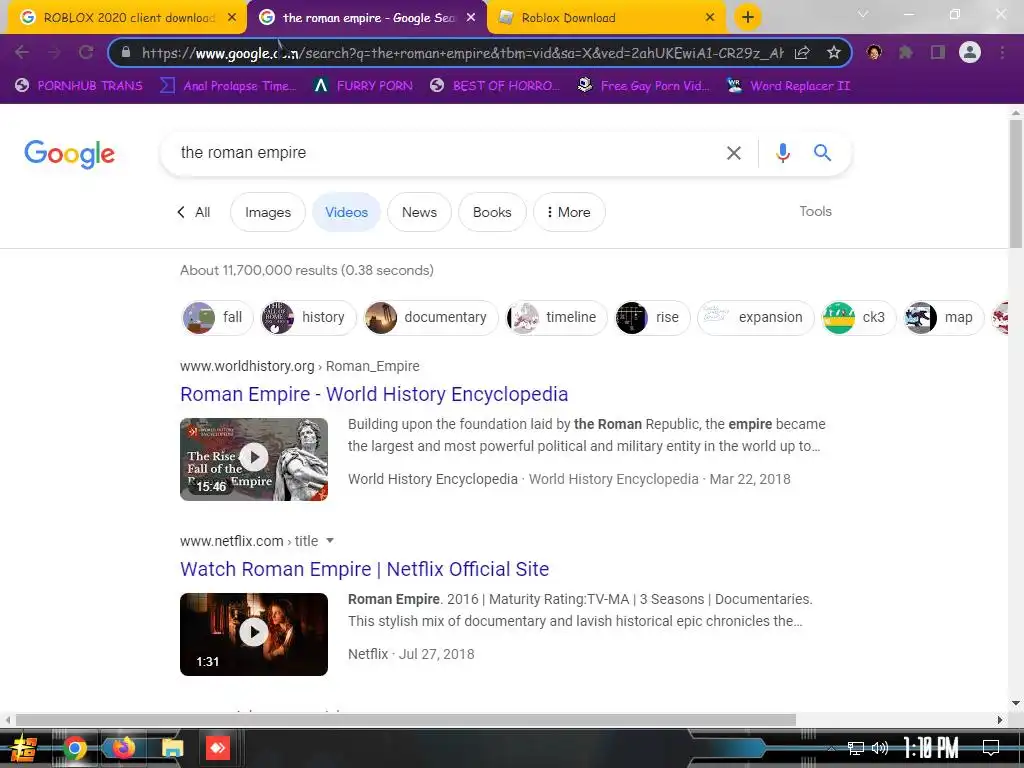Share this page using the address bar icon
The width and height of the screenshot is (1024, 768).
tap(802, 53)
